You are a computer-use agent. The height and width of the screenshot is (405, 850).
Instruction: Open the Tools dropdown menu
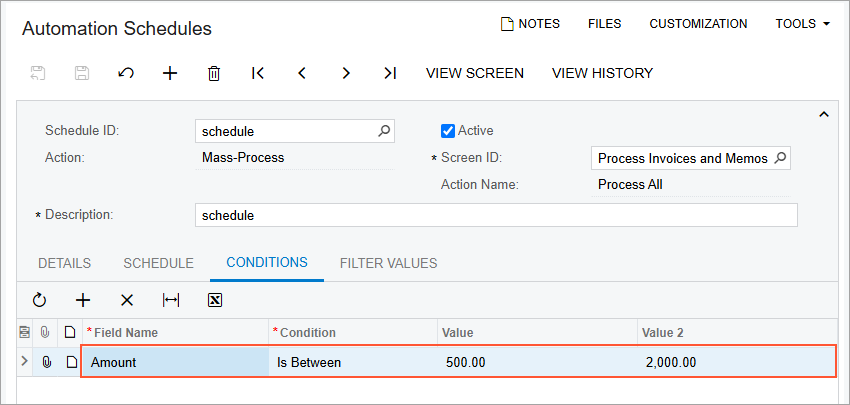pyautogui.click(x=803, y=23)
